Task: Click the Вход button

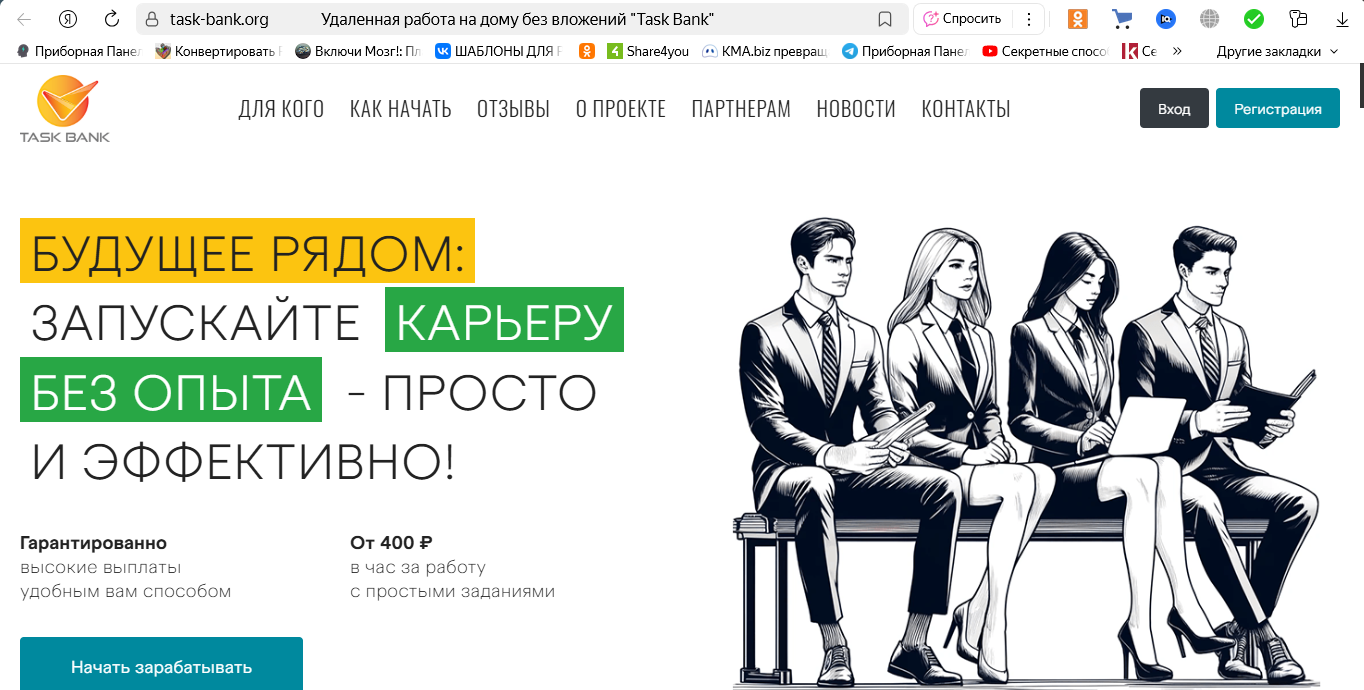Action: pos(1174,108)
